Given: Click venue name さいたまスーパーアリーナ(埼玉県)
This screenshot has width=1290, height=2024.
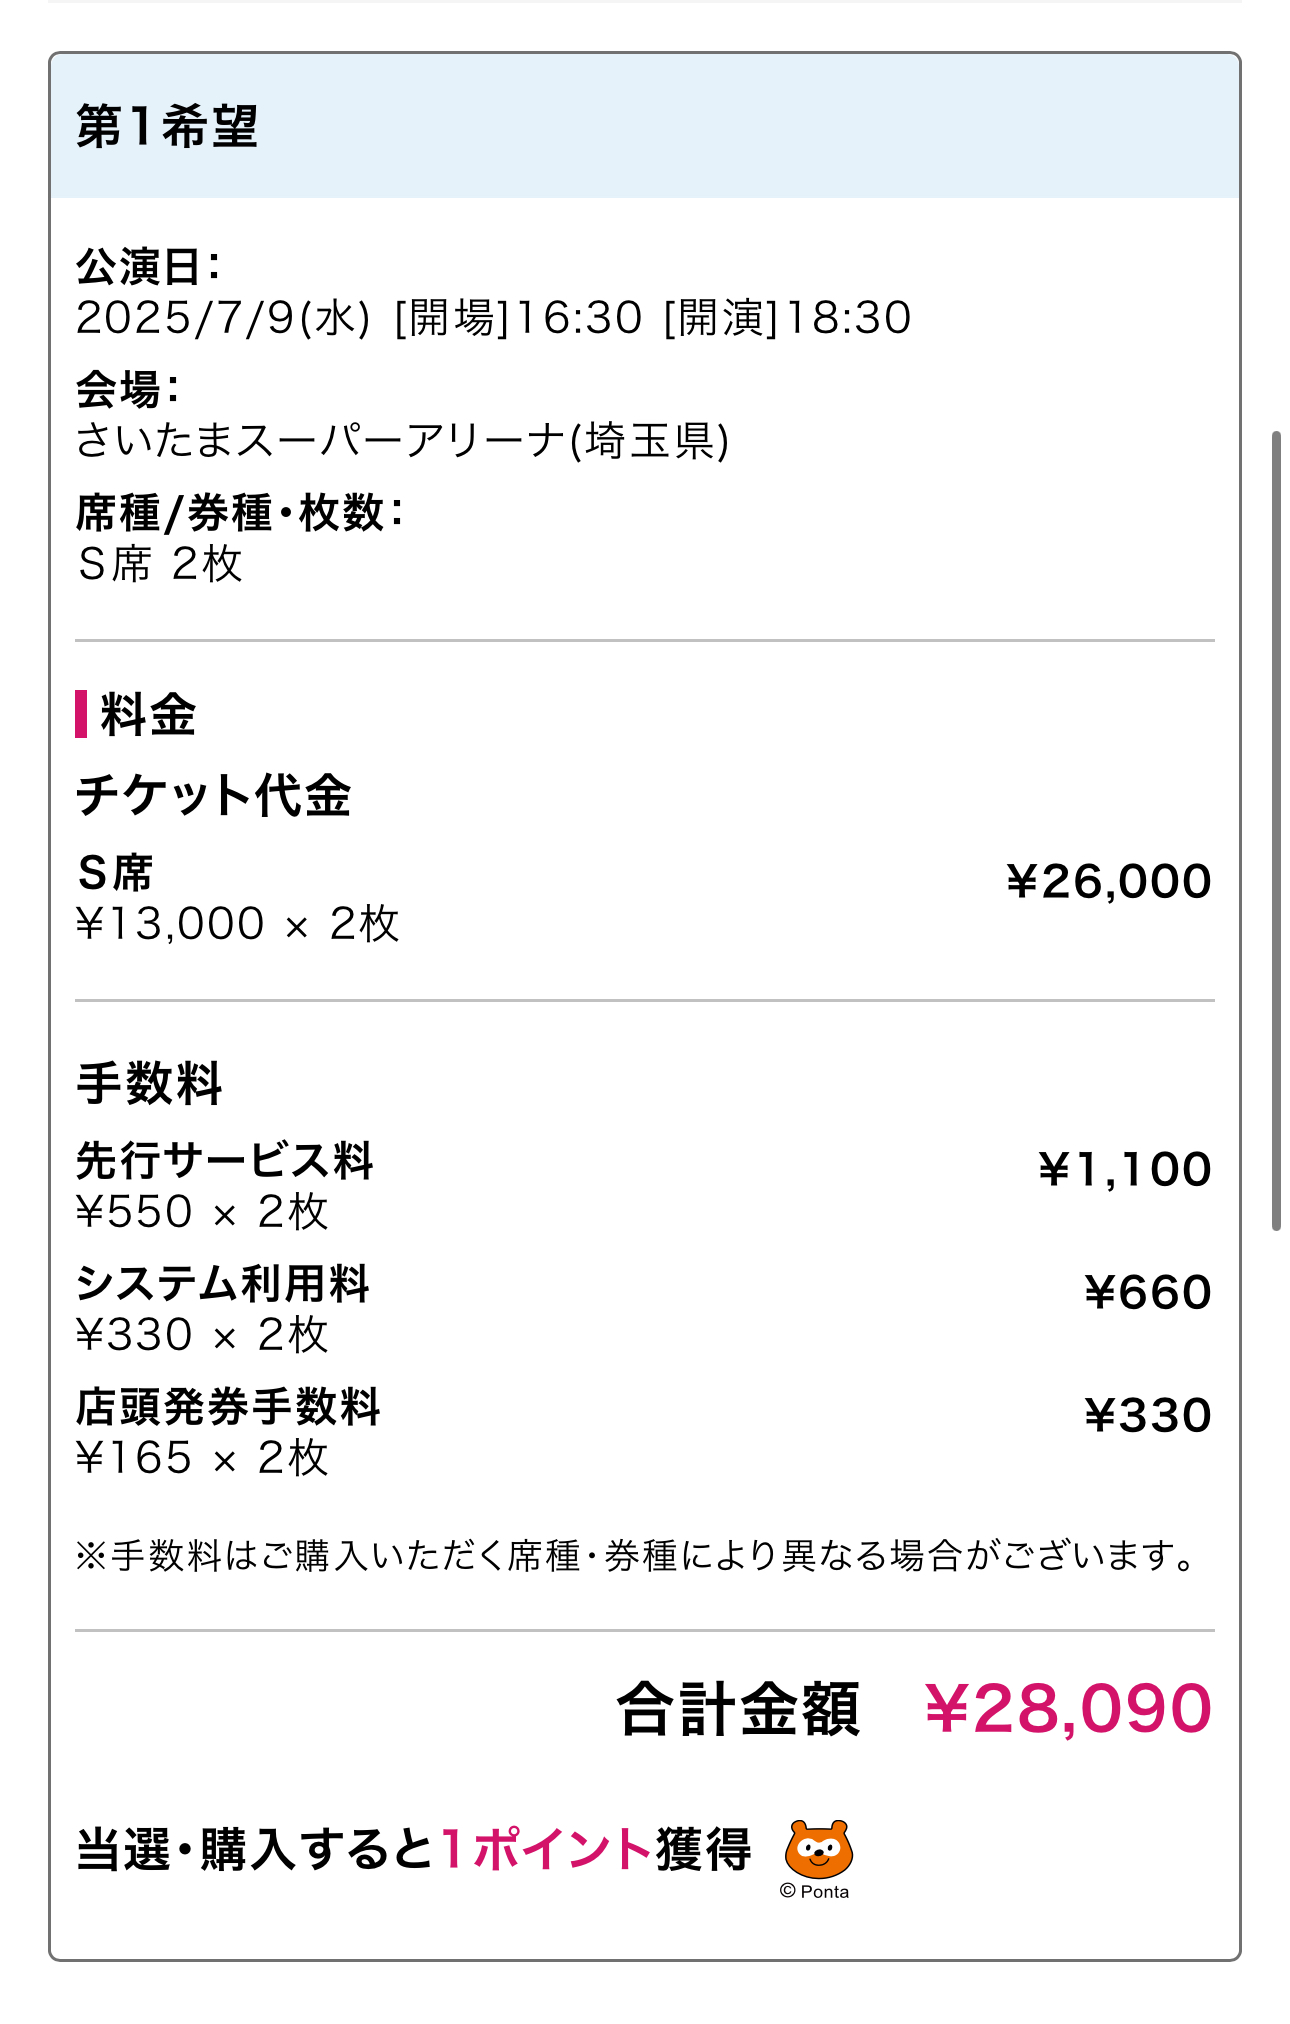Looking at the screenshot, I should (402, 441).
